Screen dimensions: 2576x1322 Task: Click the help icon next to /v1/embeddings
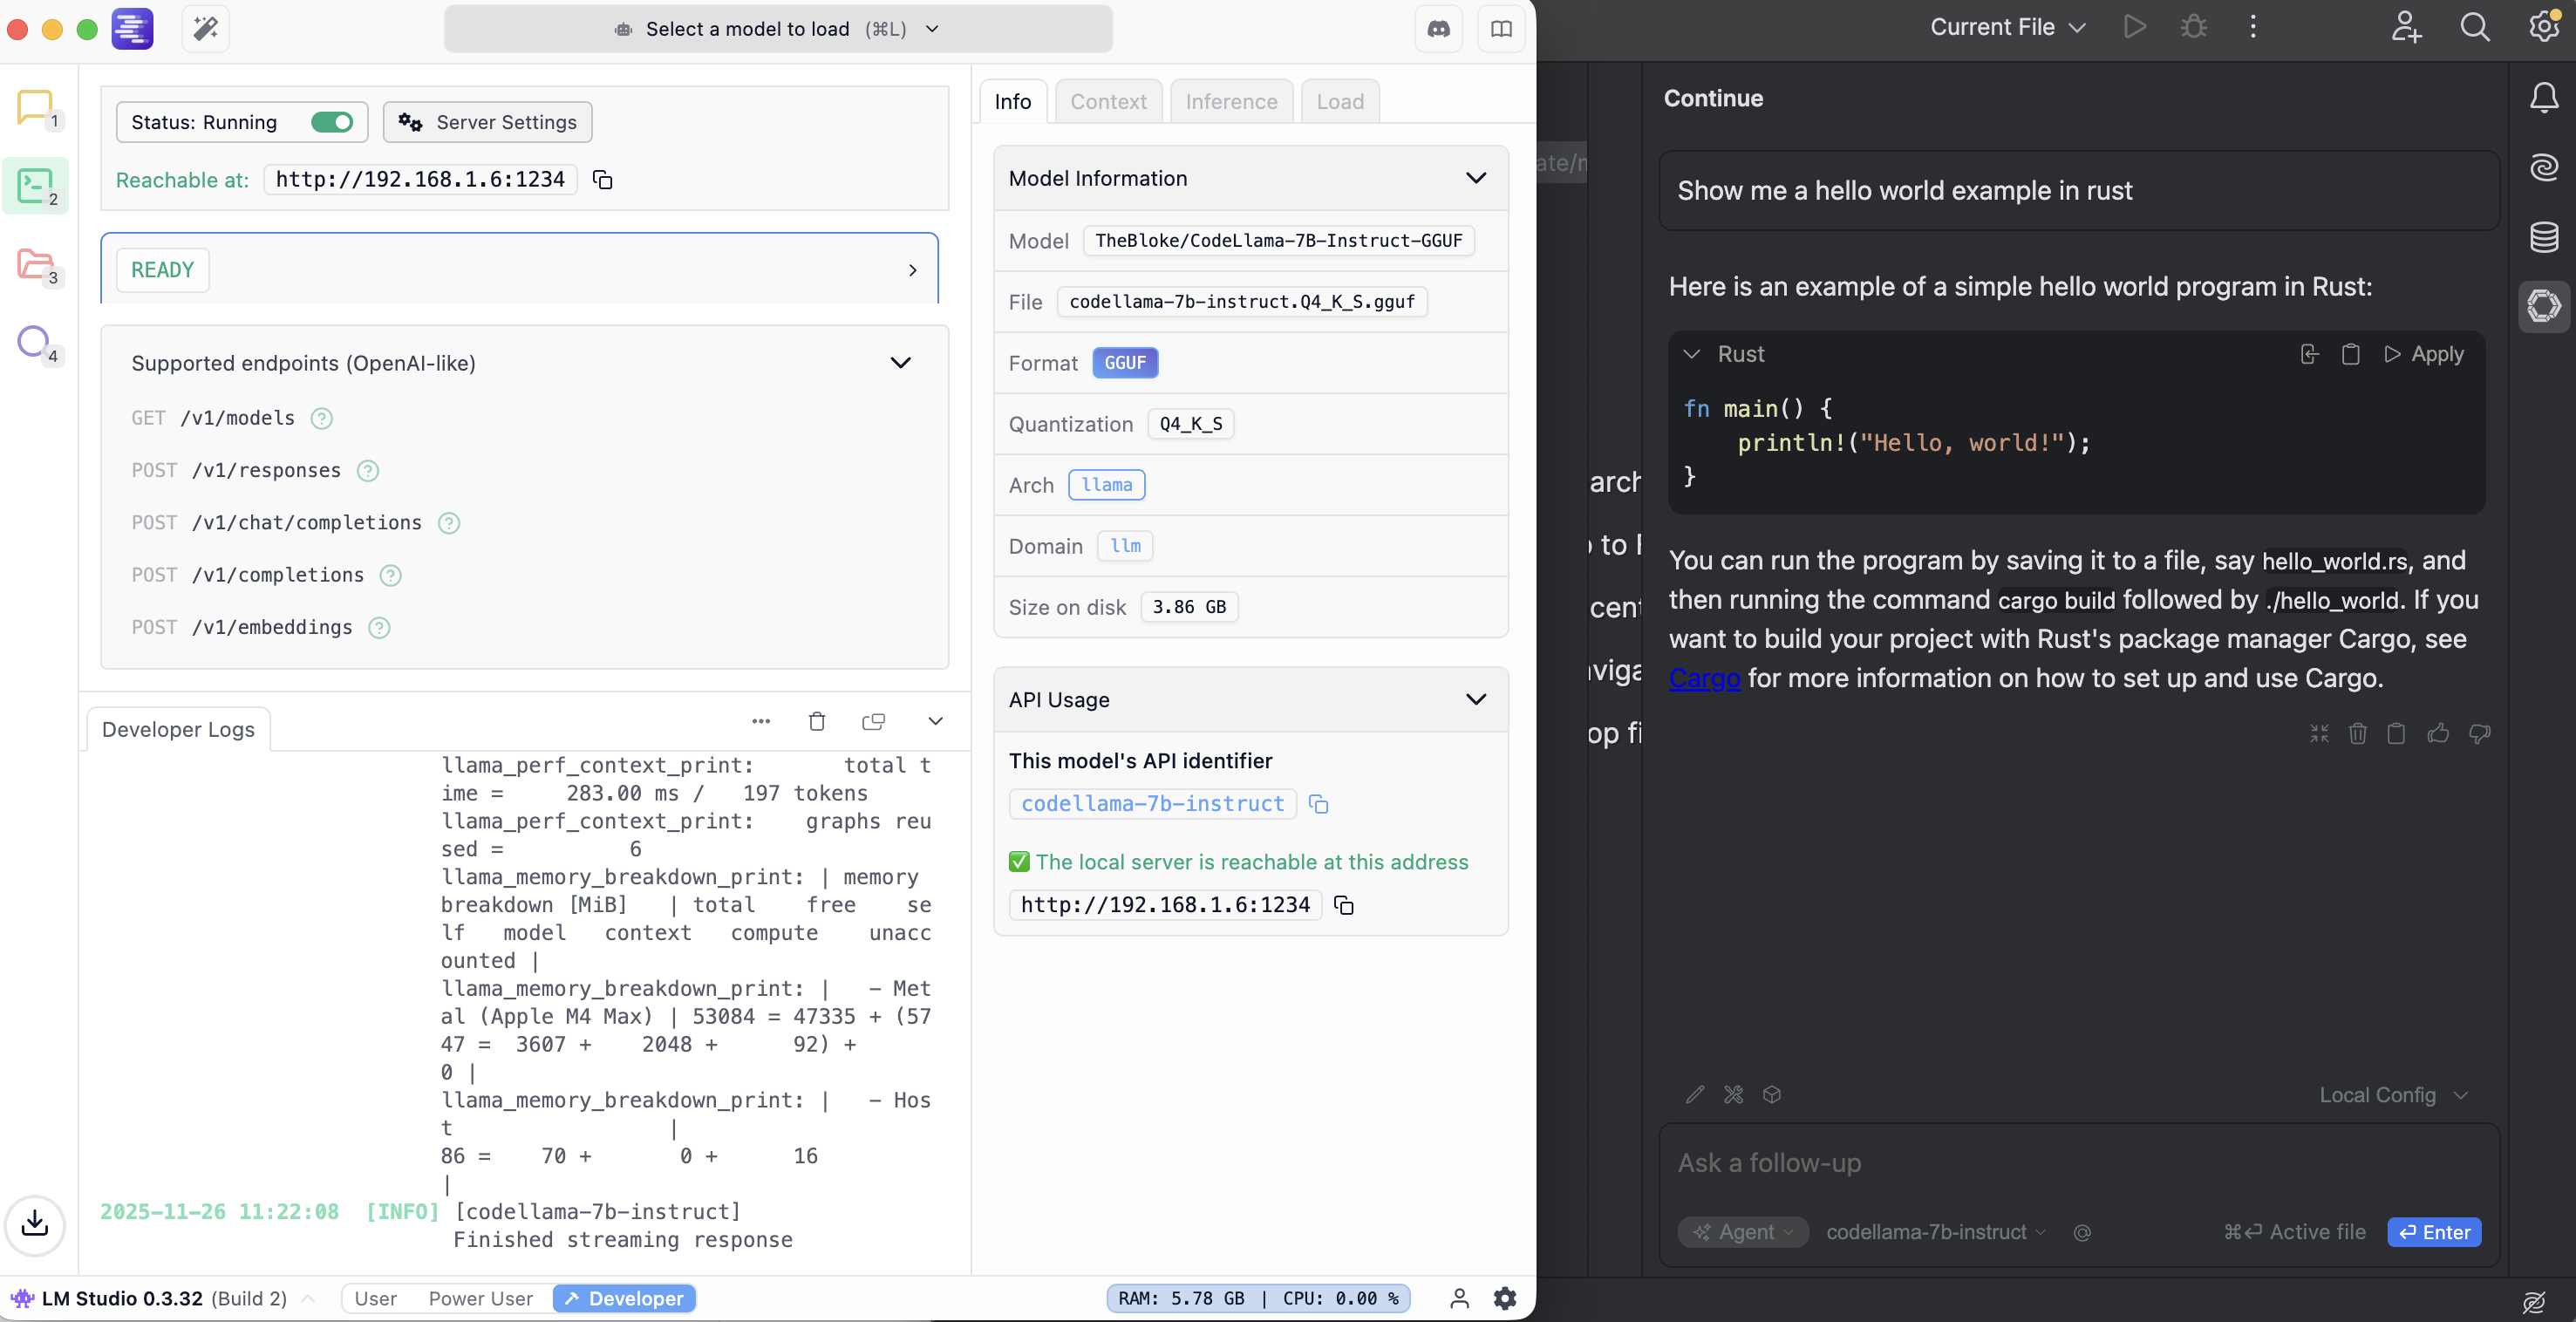click(x=379, y=628)
